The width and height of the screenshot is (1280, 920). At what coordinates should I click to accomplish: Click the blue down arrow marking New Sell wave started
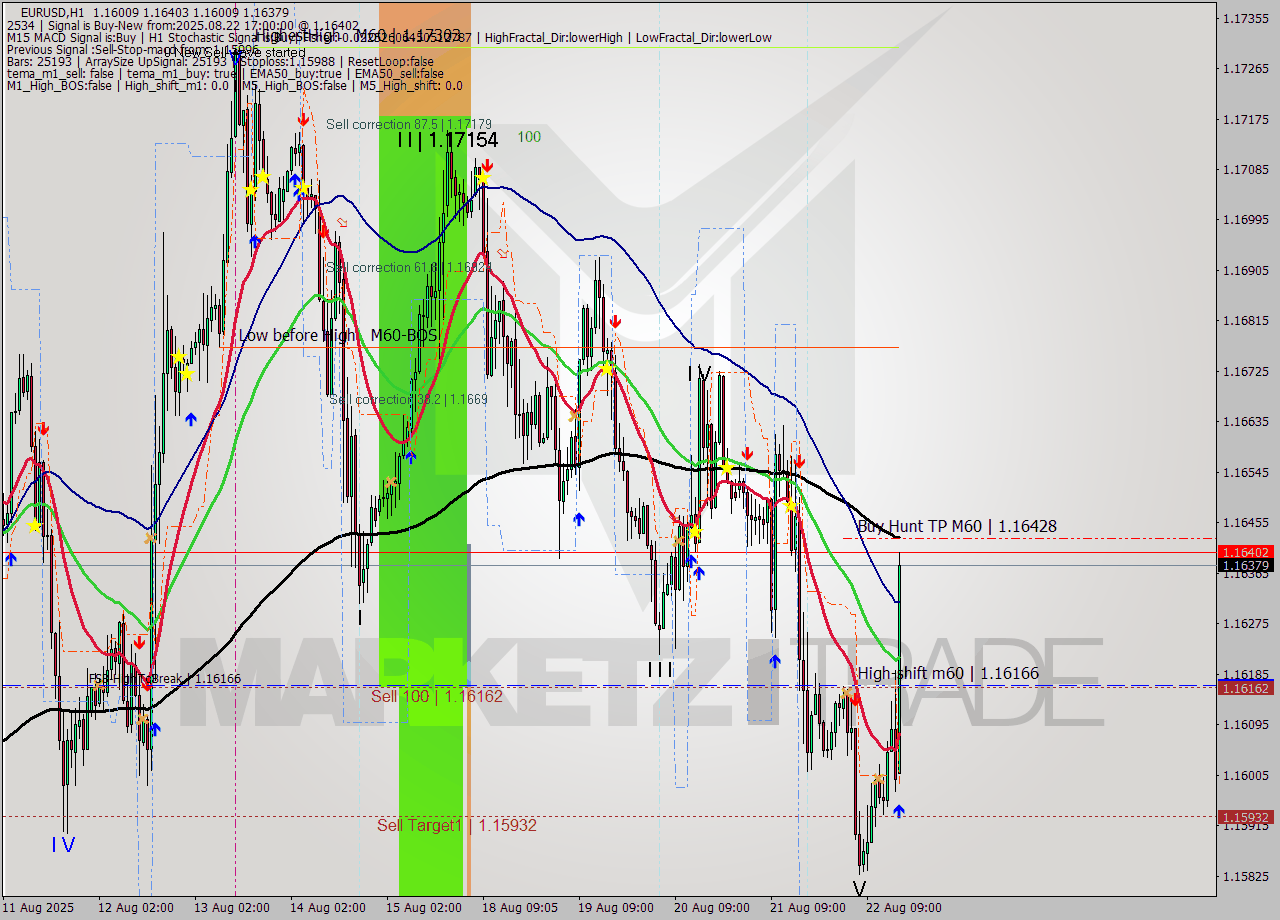point(233,57)
